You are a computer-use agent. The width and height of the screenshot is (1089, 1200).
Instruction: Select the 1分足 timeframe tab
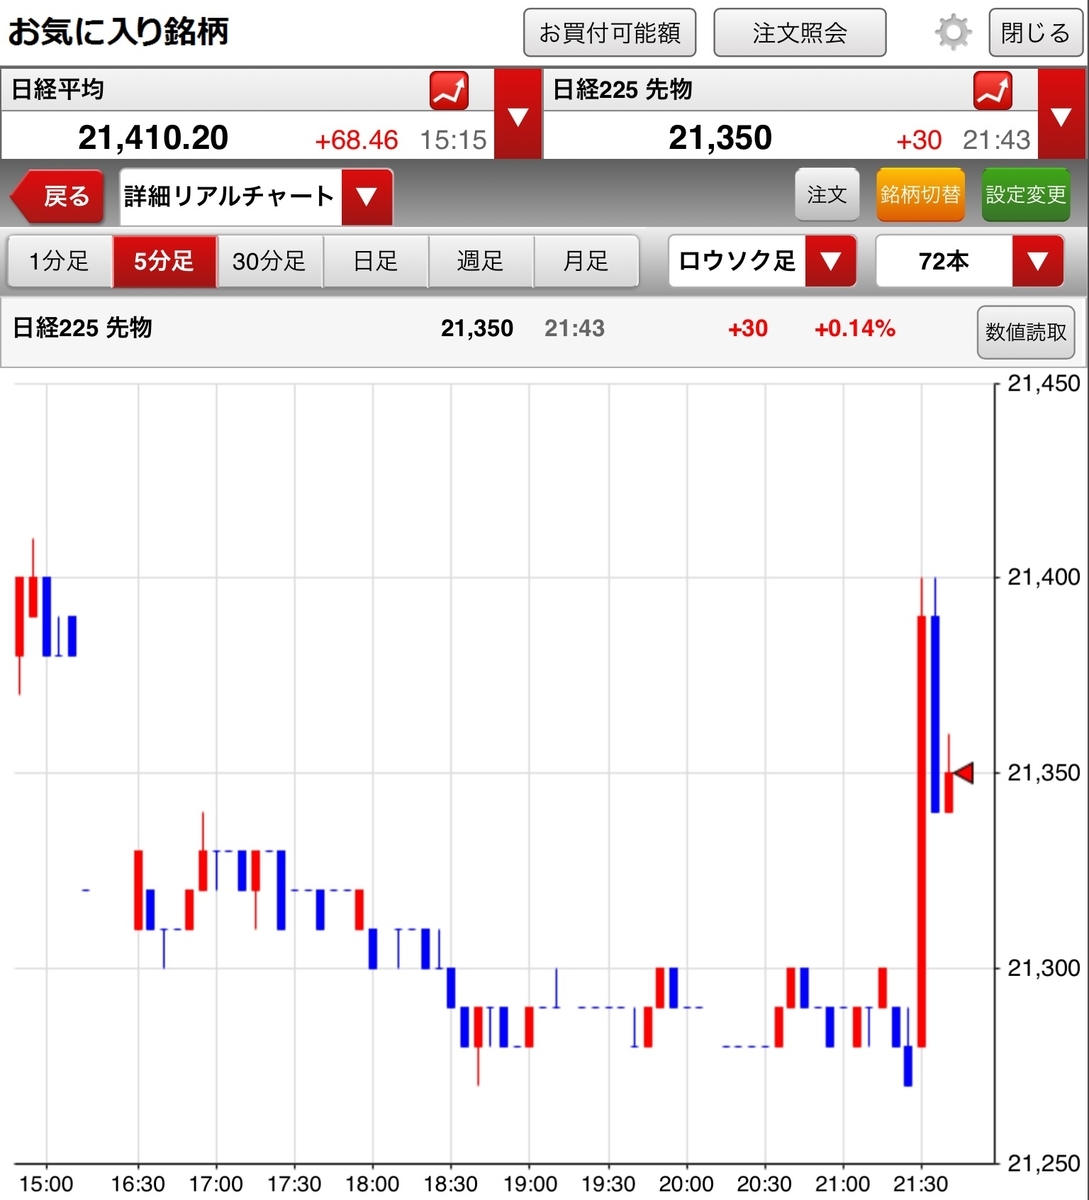point(60,262)
